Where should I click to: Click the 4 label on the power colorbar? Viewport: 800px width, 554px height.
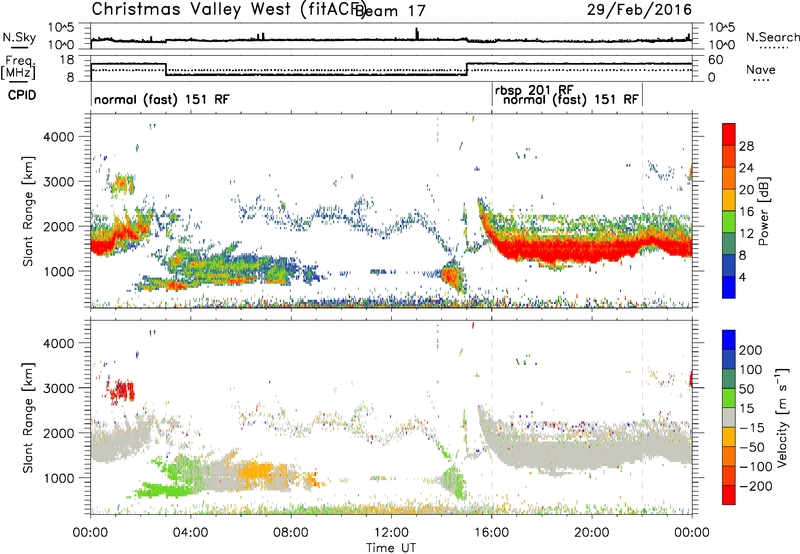click(743, 277)
